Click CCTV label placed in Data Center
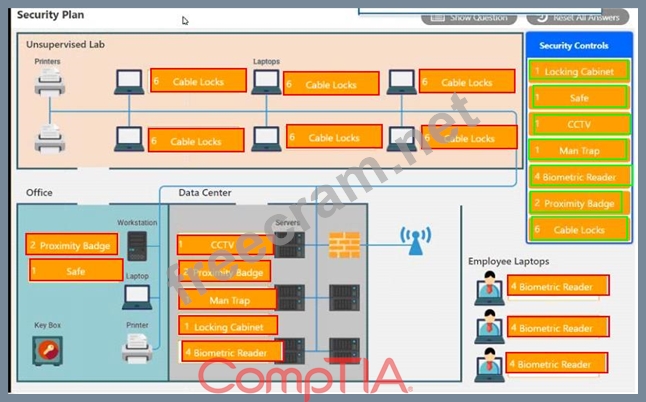This screenshot has width=646, height=402. click(225, 245)
